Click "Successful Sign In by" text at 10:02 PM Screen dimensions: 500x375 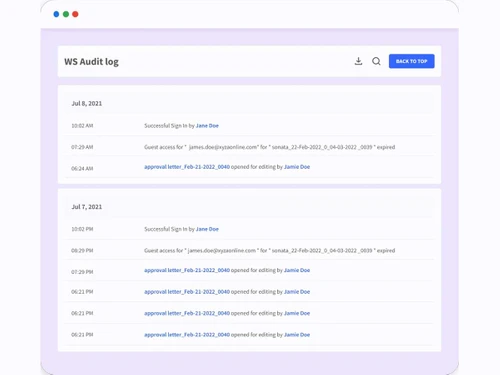[x=169, y=229]
